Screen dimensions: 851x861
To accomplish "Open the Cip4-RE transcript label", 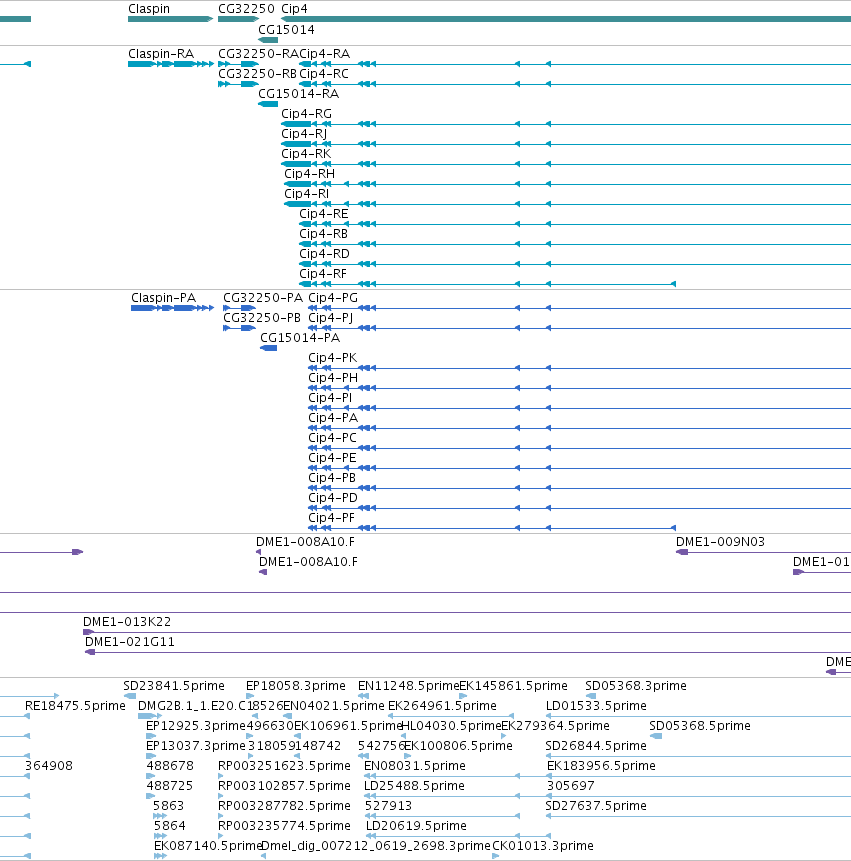I will coord(324,214).
